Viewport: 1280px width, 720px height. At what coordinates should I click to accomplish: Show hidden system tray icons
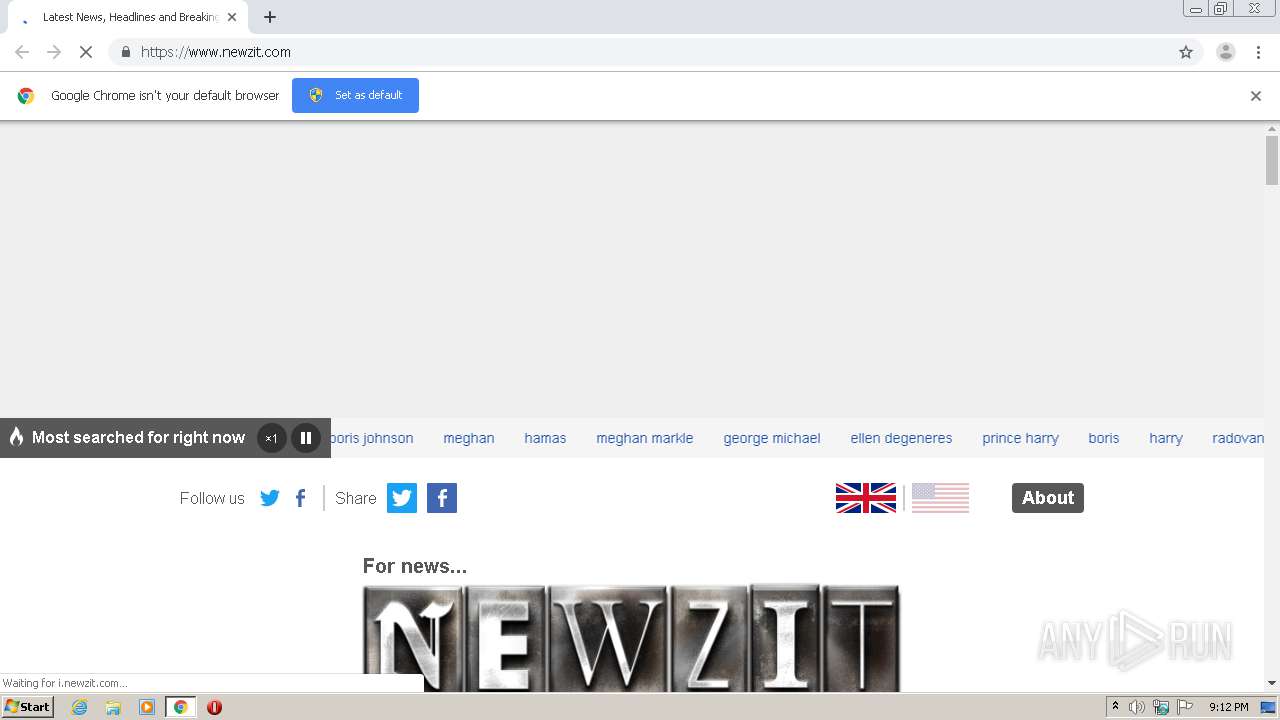point(1115,707)
